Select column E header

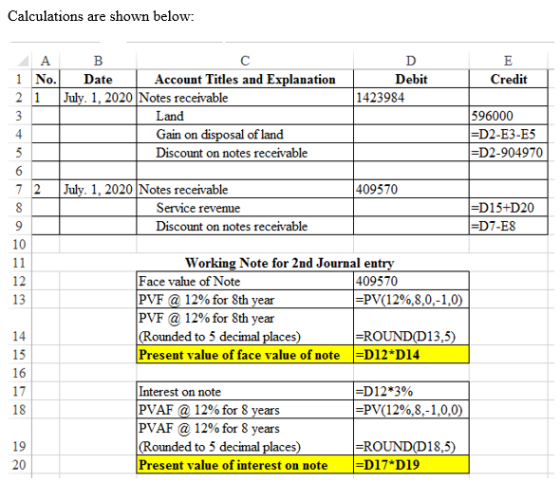(x=508, y=61)
